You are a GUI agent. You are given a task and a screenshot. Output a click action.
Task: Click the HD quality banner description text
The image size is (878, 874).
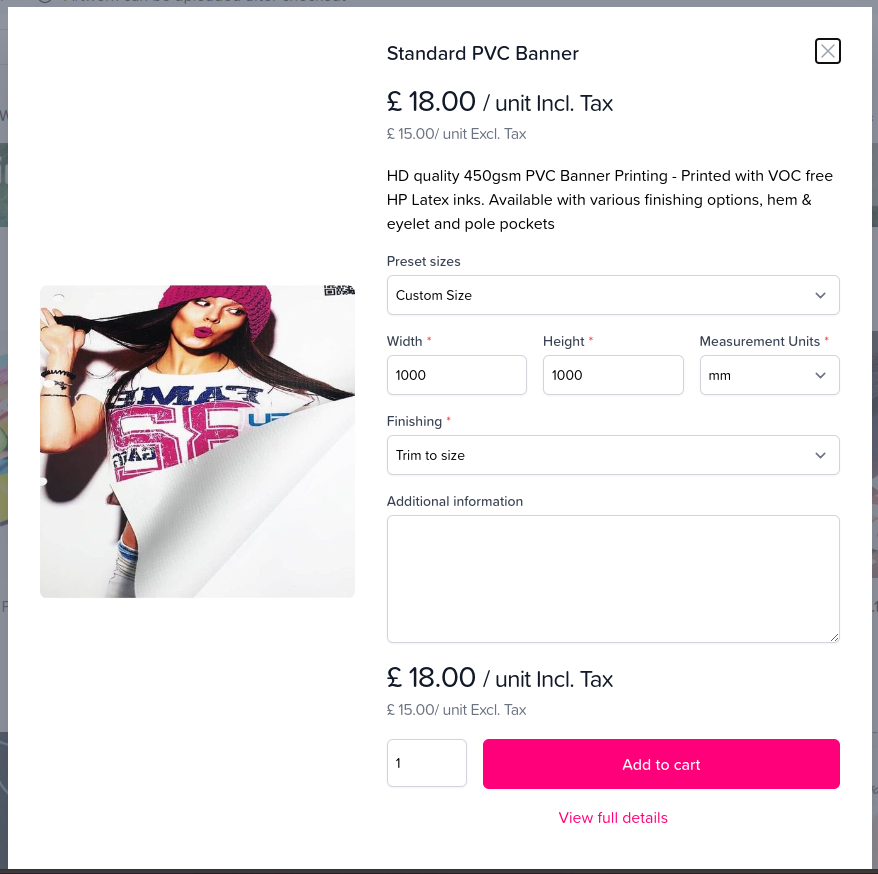[609, 200]
